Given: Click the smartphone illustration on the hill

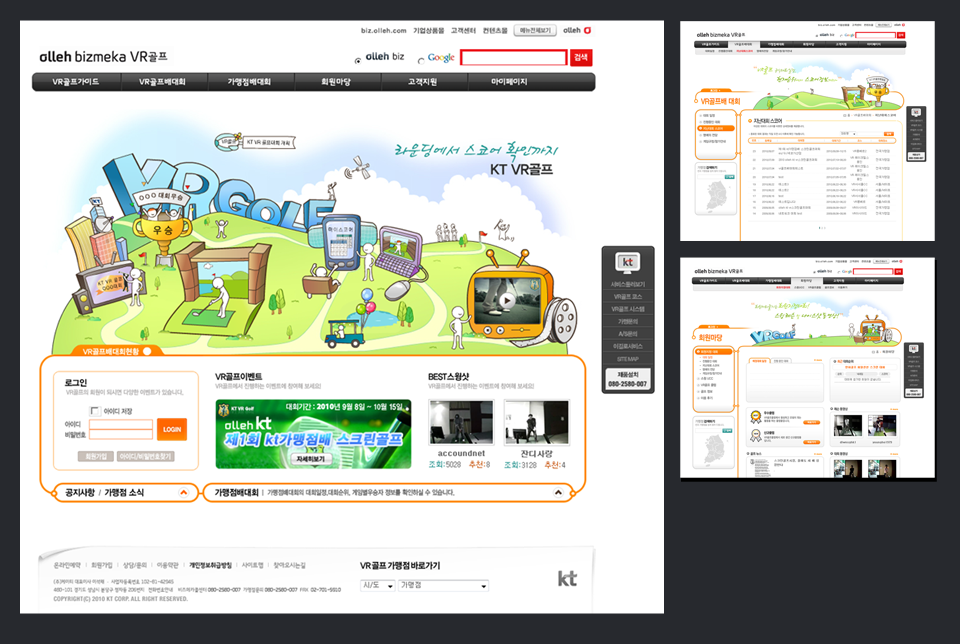Looking at the screenshot, I should tap(342, 242).
